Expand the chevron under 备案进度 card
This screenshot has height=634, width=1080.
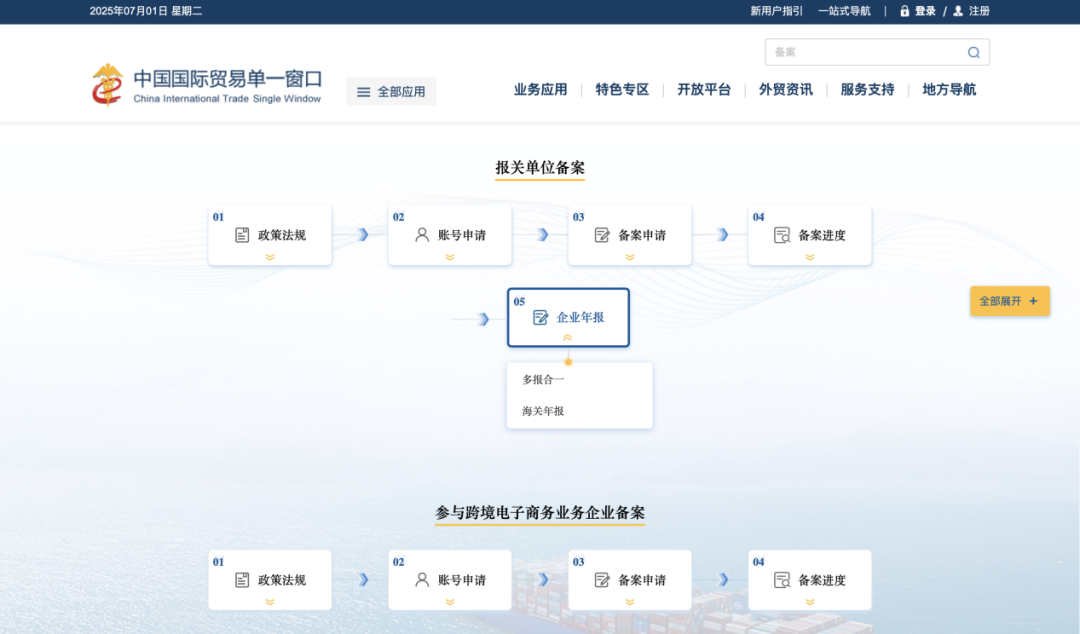809,258
